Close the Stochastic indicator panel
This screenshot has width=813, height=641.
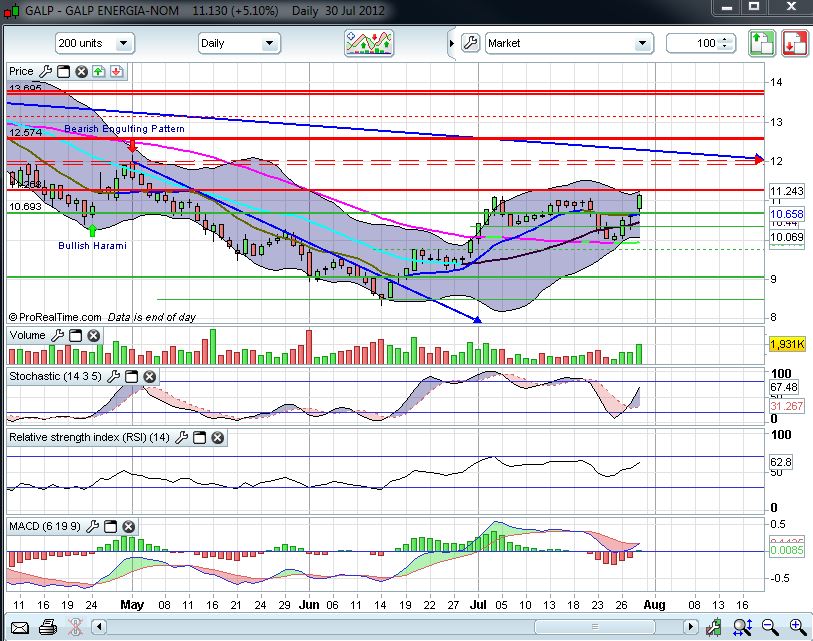click(150, 377)
